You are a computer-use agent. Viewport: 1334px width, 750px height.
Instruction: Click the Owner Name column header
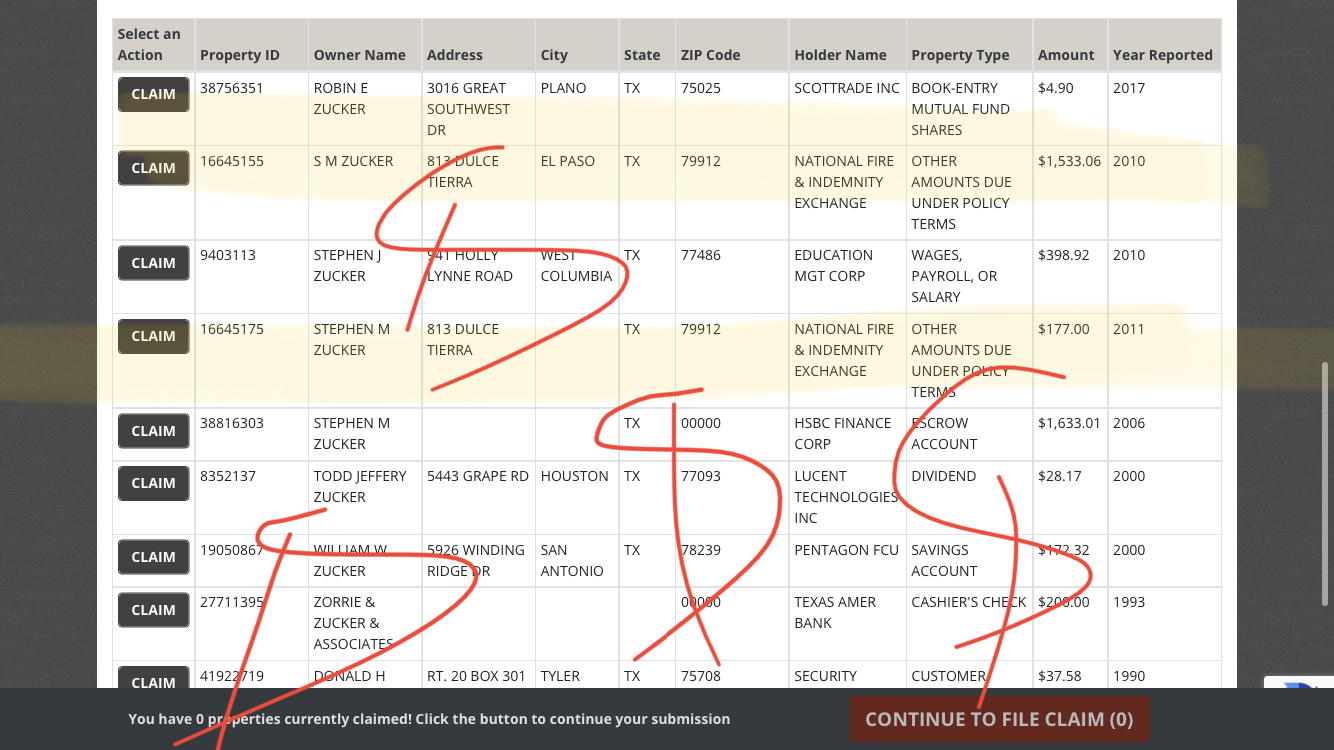[x=359, y=55]
